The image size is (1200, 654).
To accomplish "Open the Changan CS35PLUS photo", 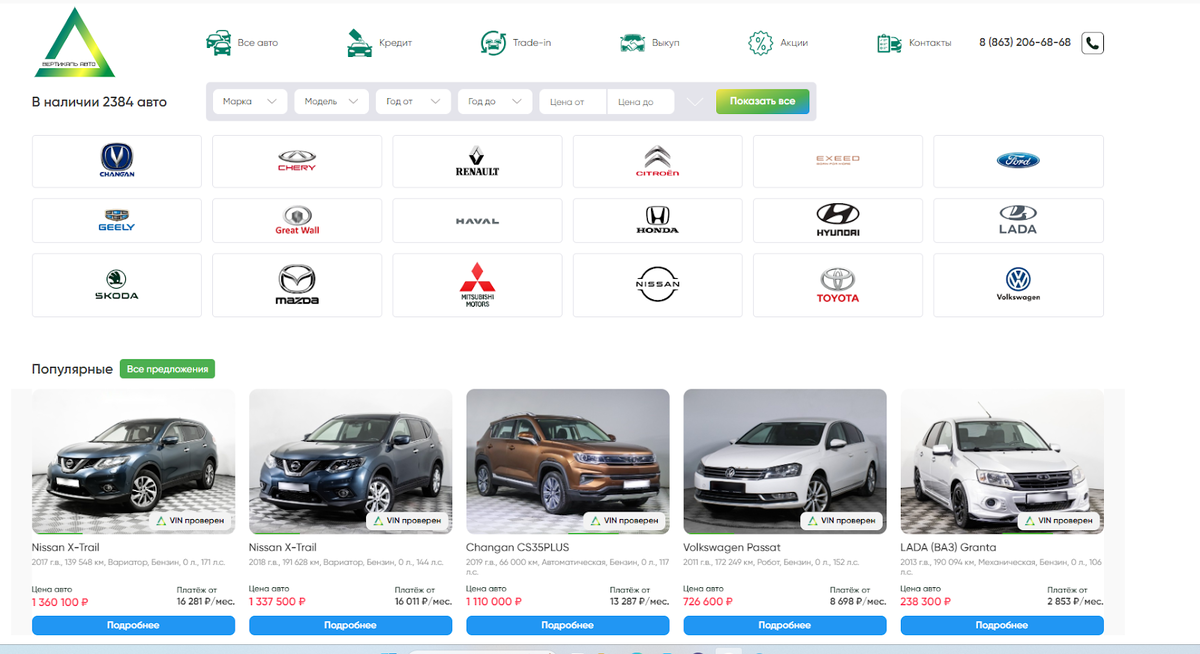I will [x=568, y=462].
